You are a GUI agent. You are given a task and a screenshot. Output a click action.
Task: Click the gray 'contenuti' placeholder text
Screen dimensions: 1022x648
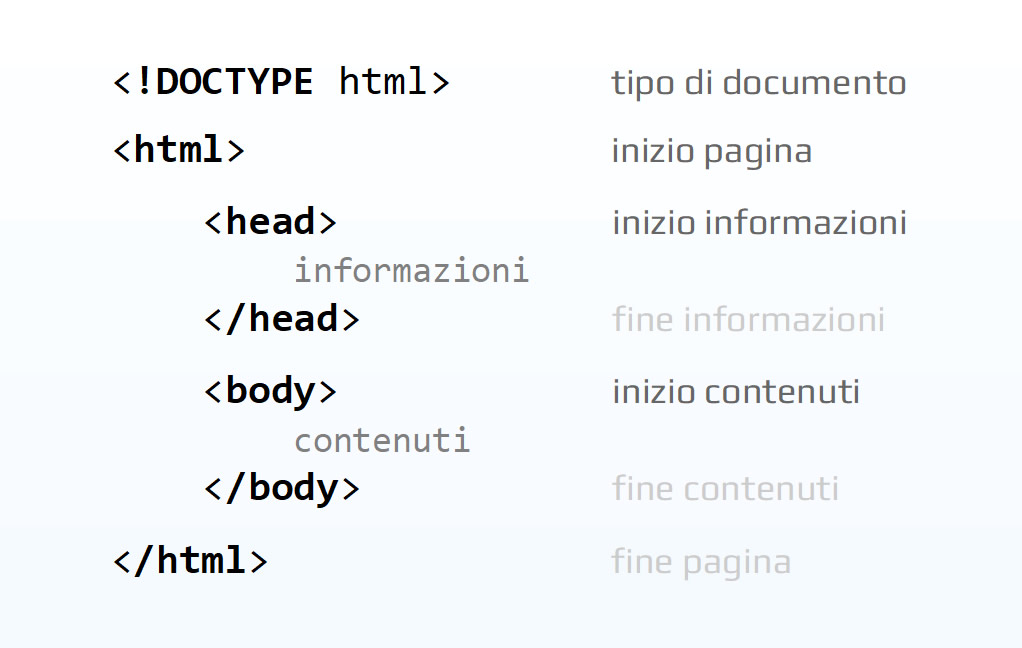[382, 441]
